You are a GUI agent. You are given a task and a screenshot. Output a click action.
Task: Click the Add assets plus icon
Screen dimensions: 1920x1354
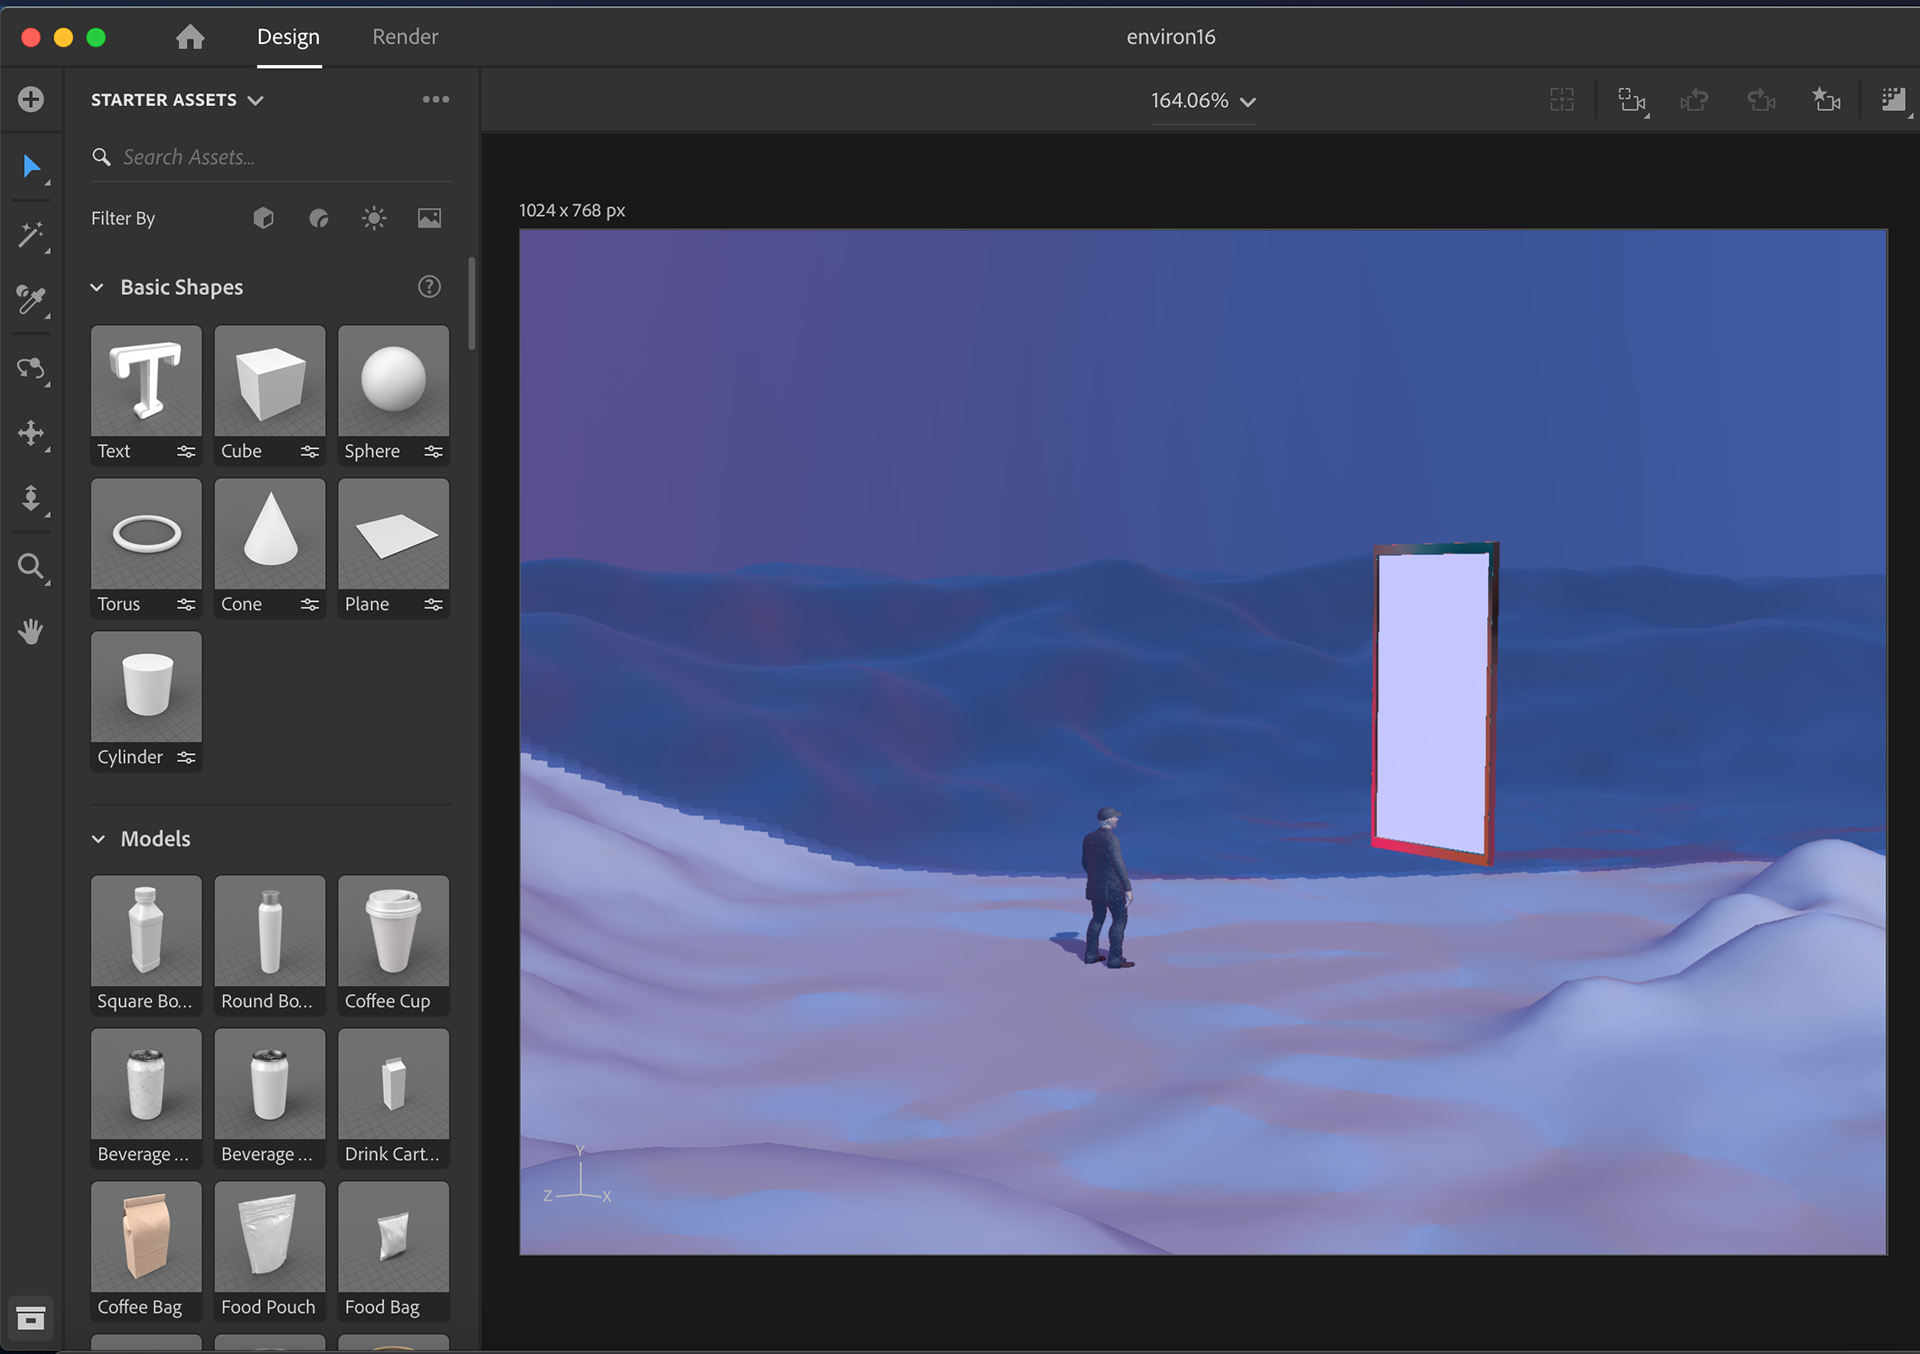31,99
